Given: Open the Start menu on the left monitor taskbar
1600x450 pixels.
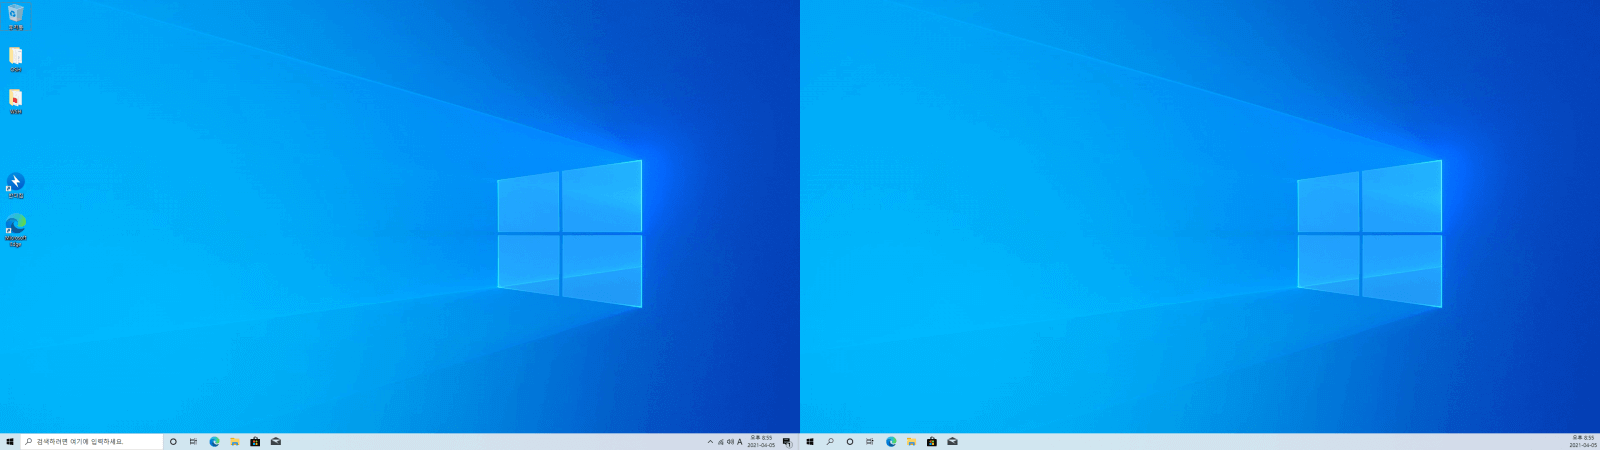Looking at the screenshot, I should pyautogui.click(x=10, y=441).
